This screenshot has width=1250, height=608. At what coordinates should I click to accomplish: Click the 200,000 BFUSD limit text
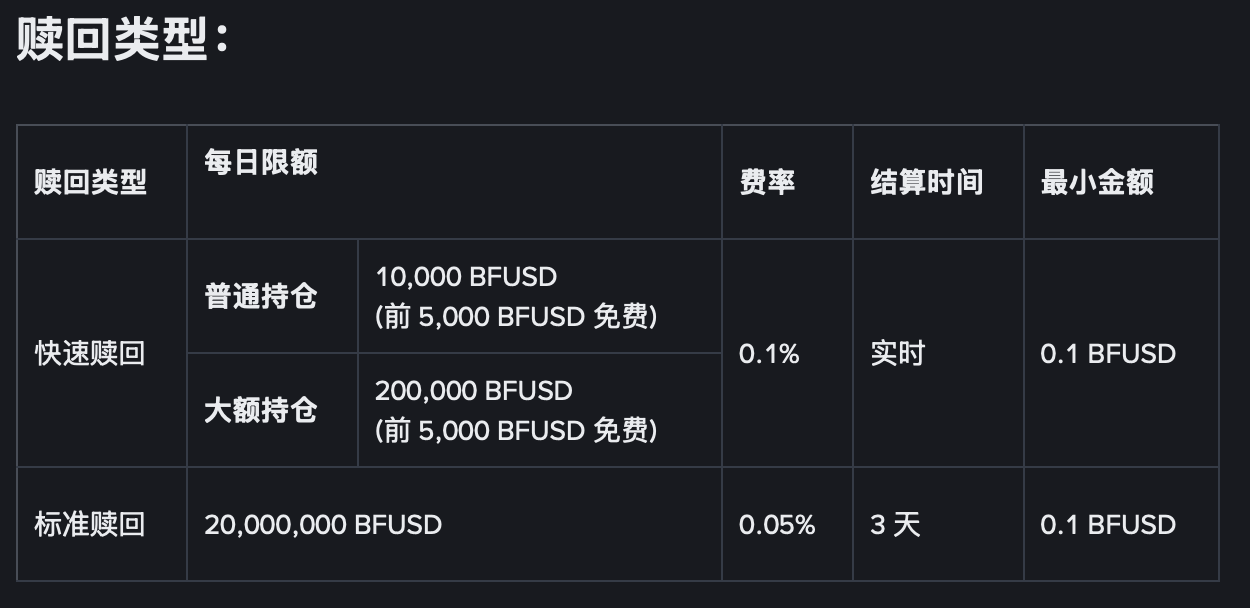[x=473, y=390]
